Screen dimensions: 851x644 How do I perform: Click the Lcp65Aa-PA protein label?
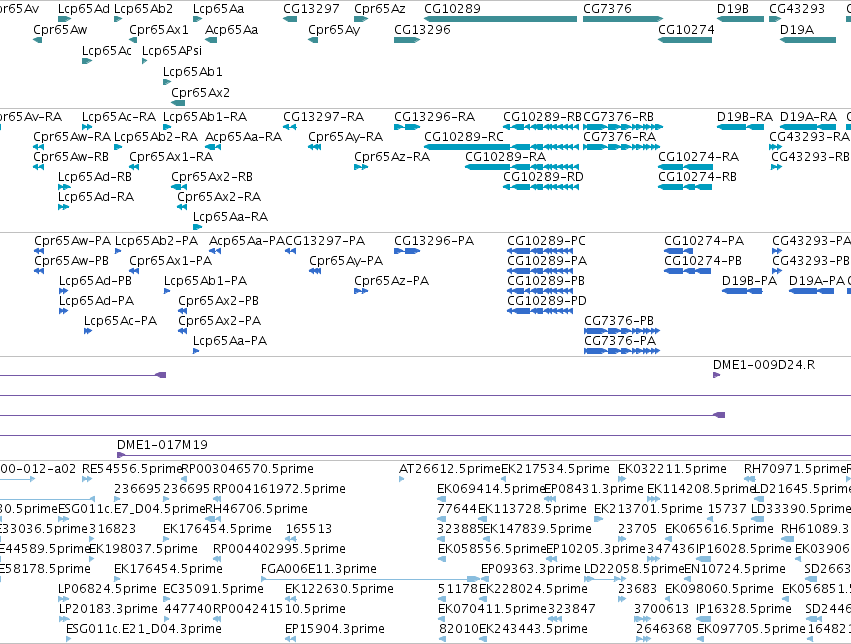tap(230, 341)
